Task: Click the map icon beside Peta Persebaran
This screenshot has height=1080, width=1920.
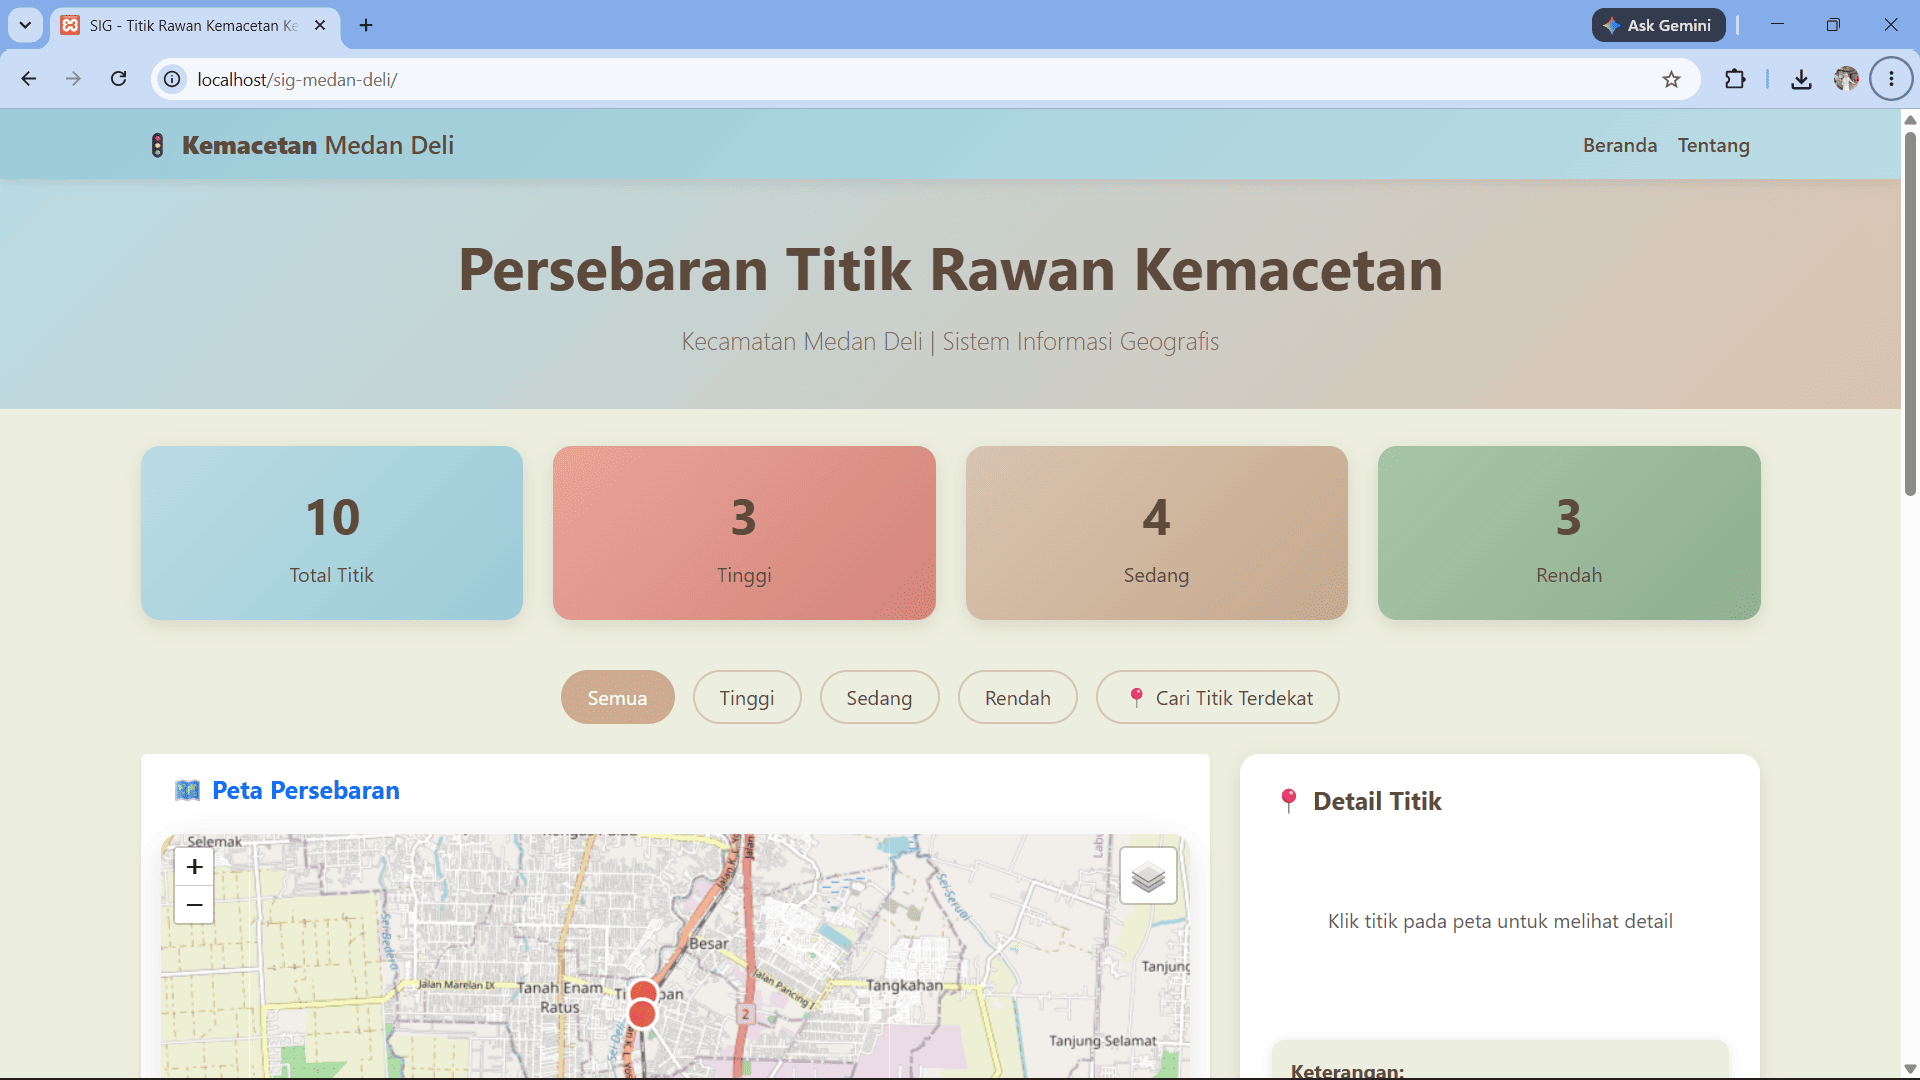Action: click(187, 791)
